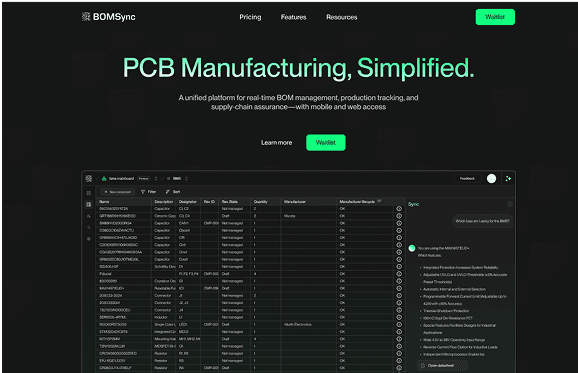578x373 pixels.
Task: Open the BMS breadcrumb switcher arrows
Action: click(187, 179)
